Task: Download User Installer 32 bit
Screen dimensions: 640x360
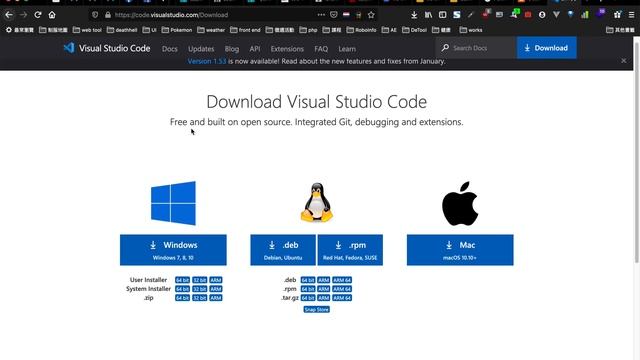Action: [x=200, y=280]
